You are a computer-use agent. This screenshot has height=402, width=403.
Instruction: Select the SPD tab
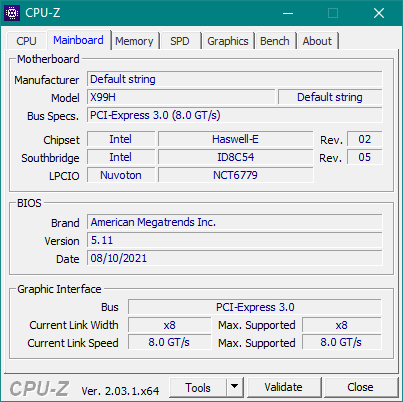(x=180, y=41)
